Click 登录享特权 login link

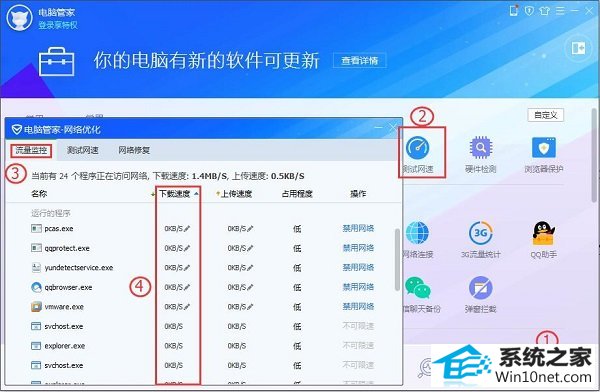tap(58, 25)
